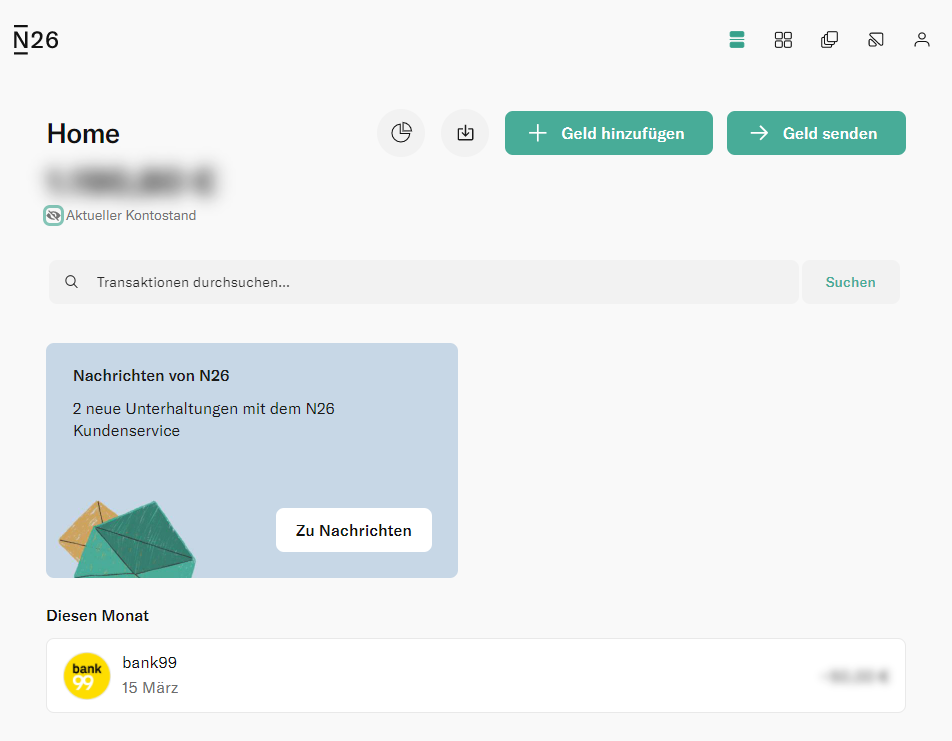Click the Home page title
952x741 pixels.
click(x=83, y=134)
